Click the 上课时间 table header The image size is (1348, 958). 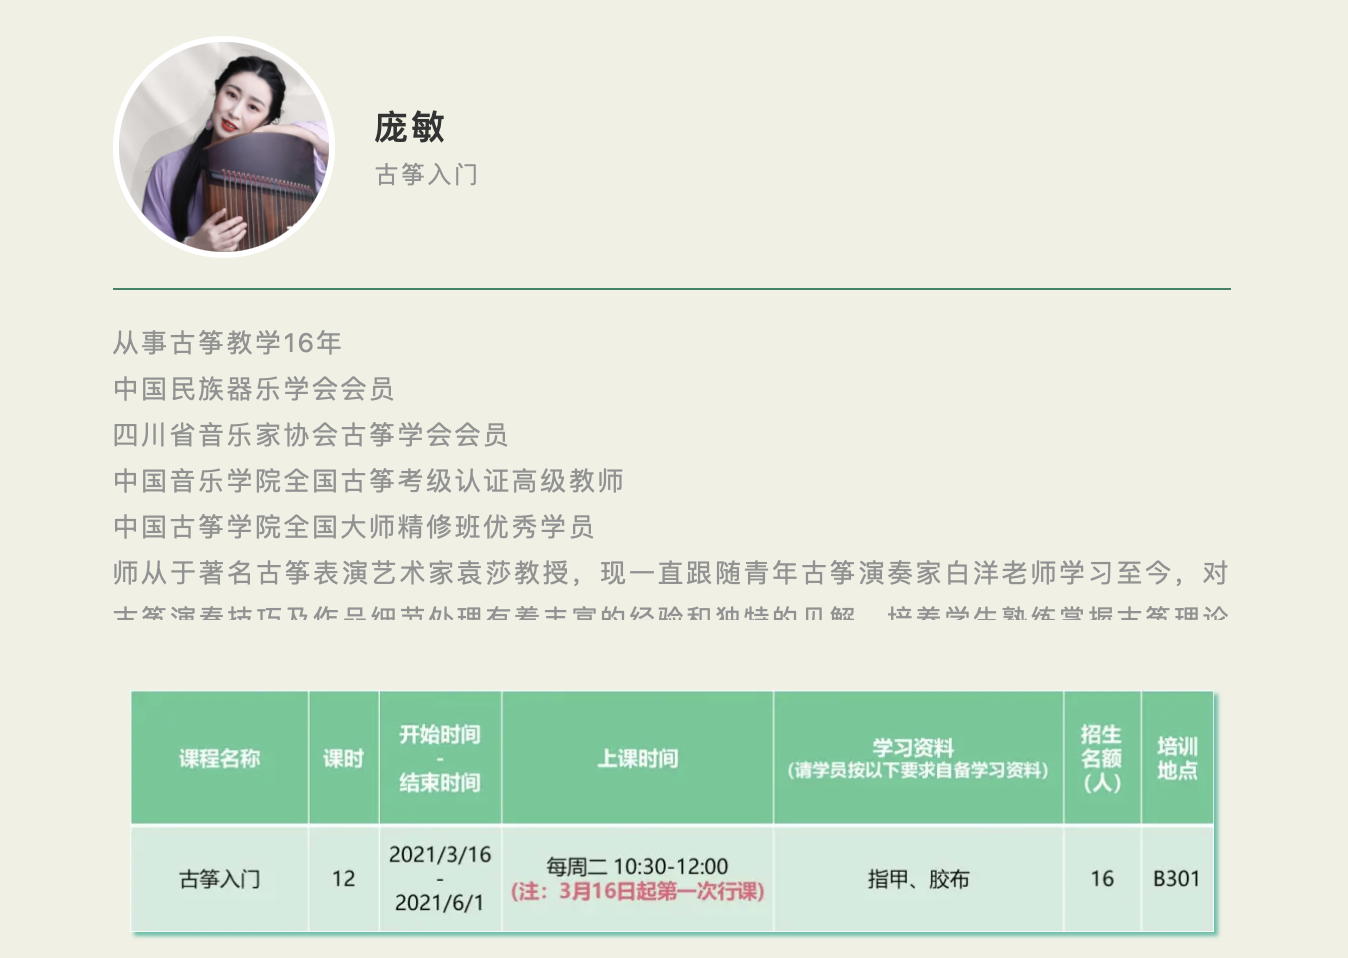click(638, 758)
